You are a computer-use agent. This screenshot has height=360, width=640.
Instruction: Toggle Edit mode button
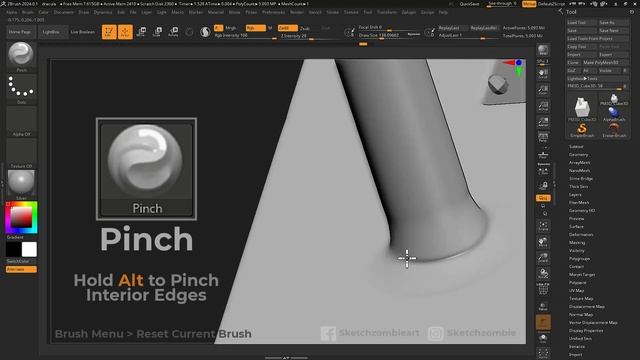pos(109,32)
